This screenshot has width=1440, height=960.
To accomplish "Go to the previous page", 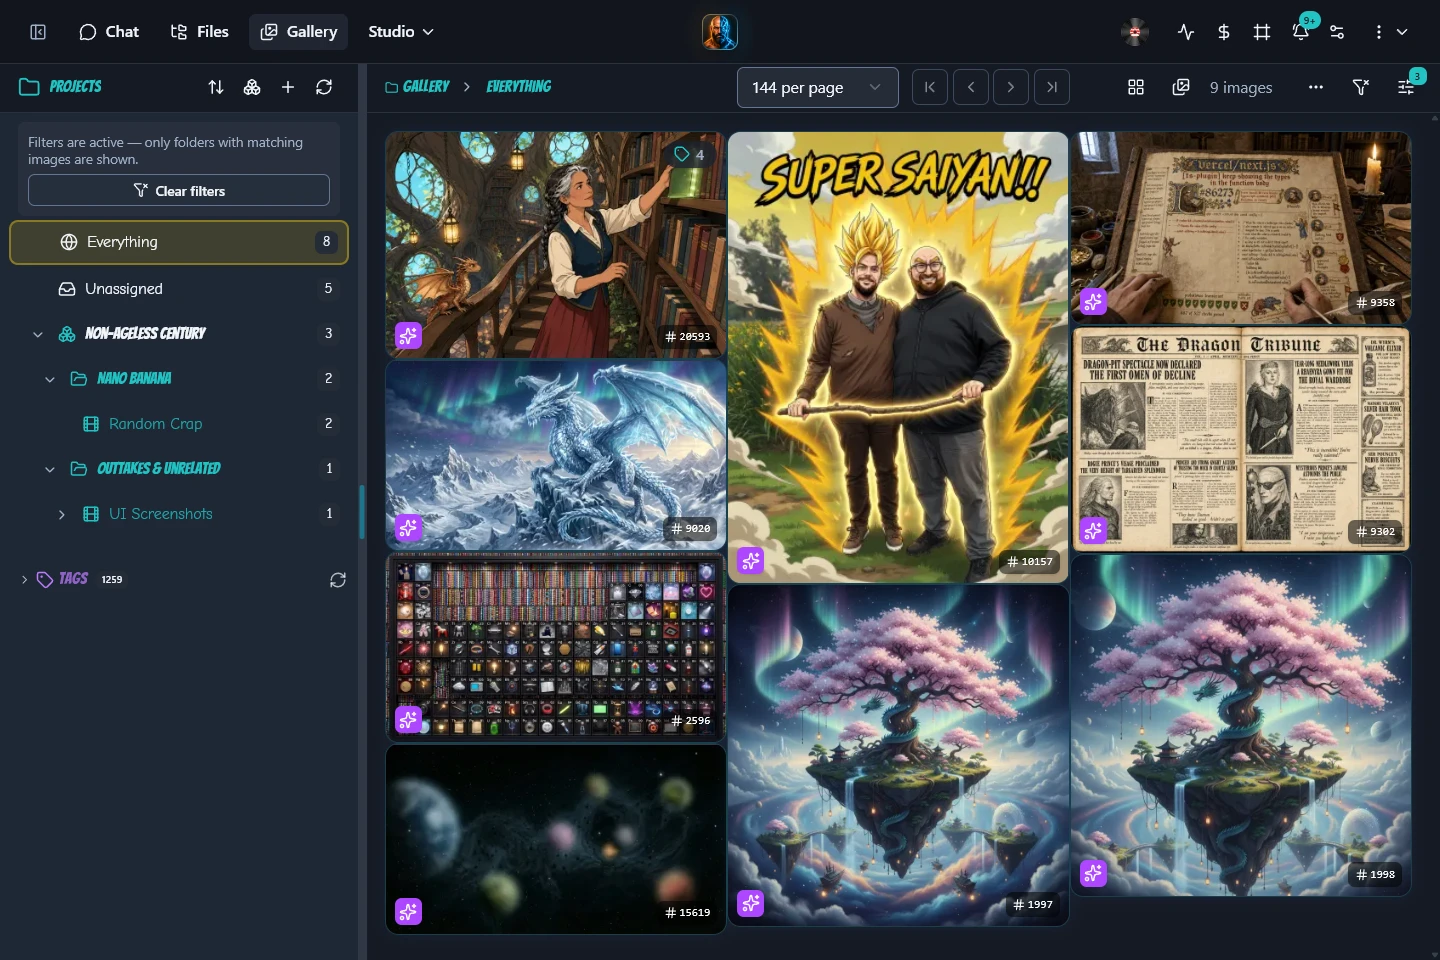I will pos(971,87).
